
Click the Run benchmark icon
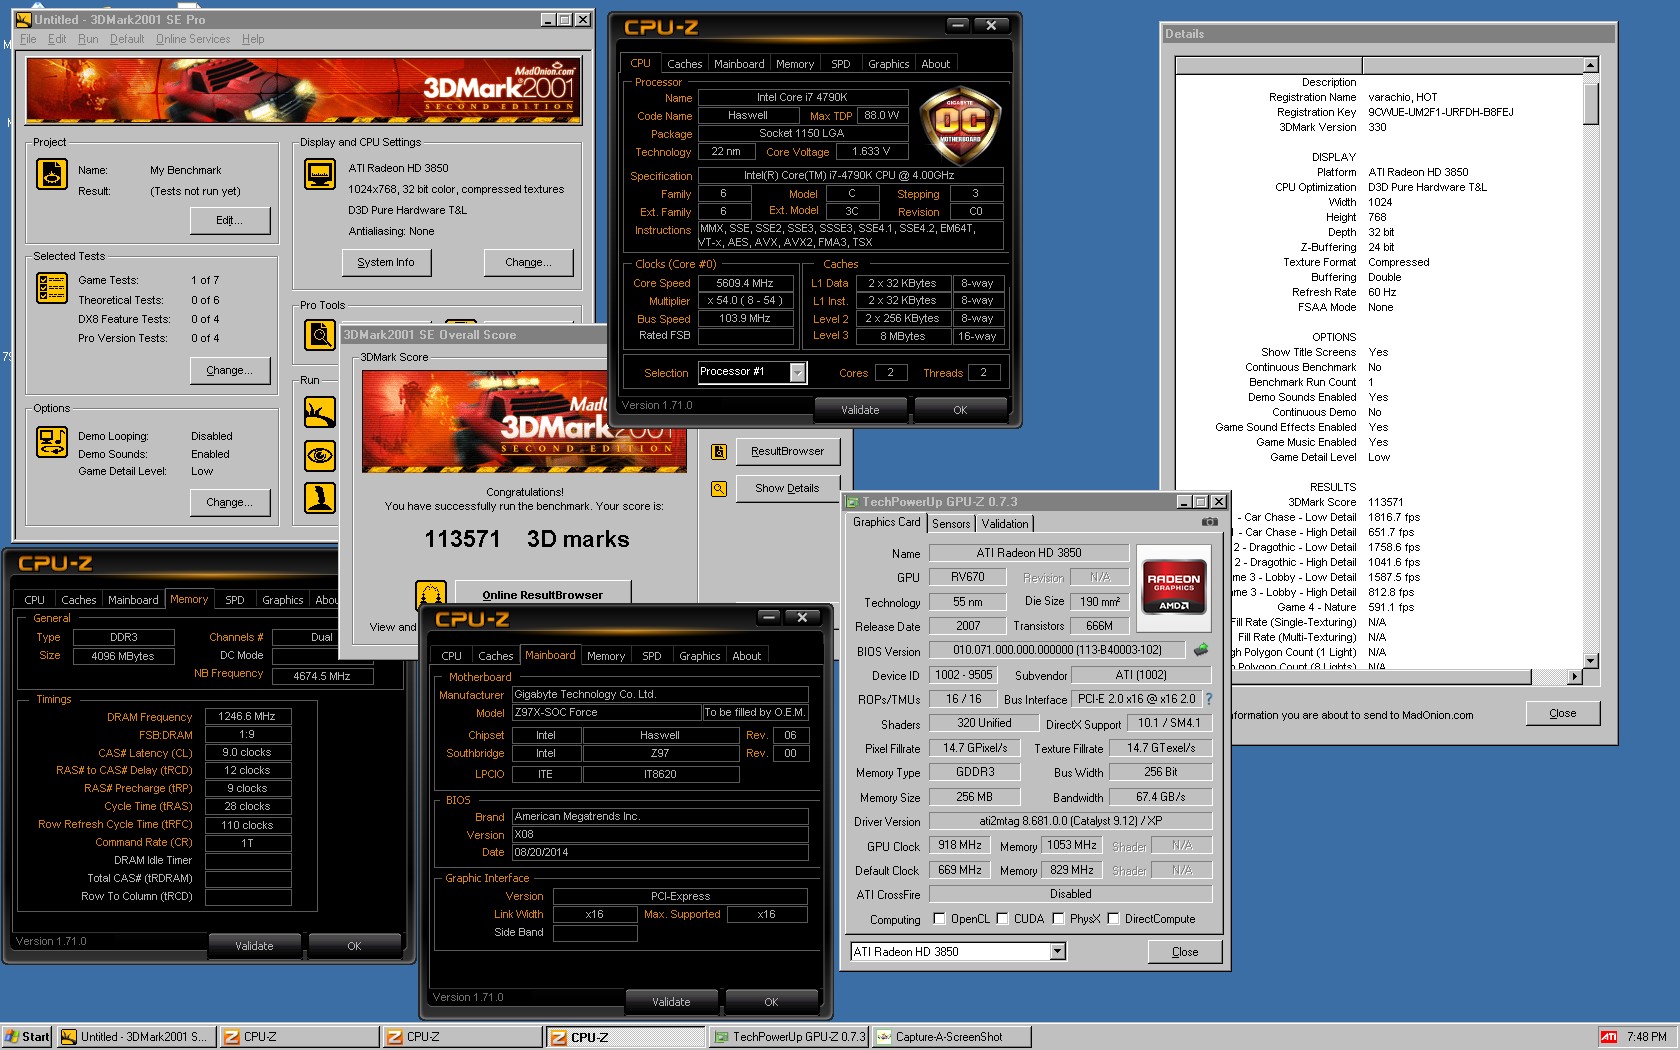(x=320, y=412)
